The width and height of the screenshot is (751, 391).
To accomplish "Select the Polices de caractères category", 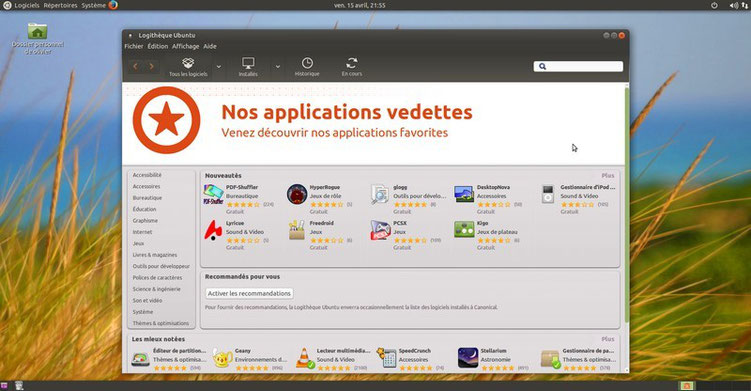I will coord(157,278).
